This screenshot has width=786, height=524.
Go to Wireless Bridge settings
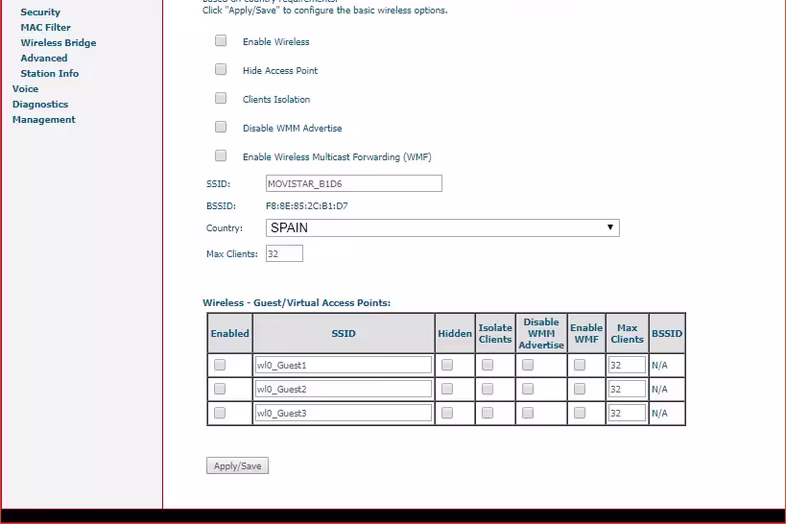point(58,43)
